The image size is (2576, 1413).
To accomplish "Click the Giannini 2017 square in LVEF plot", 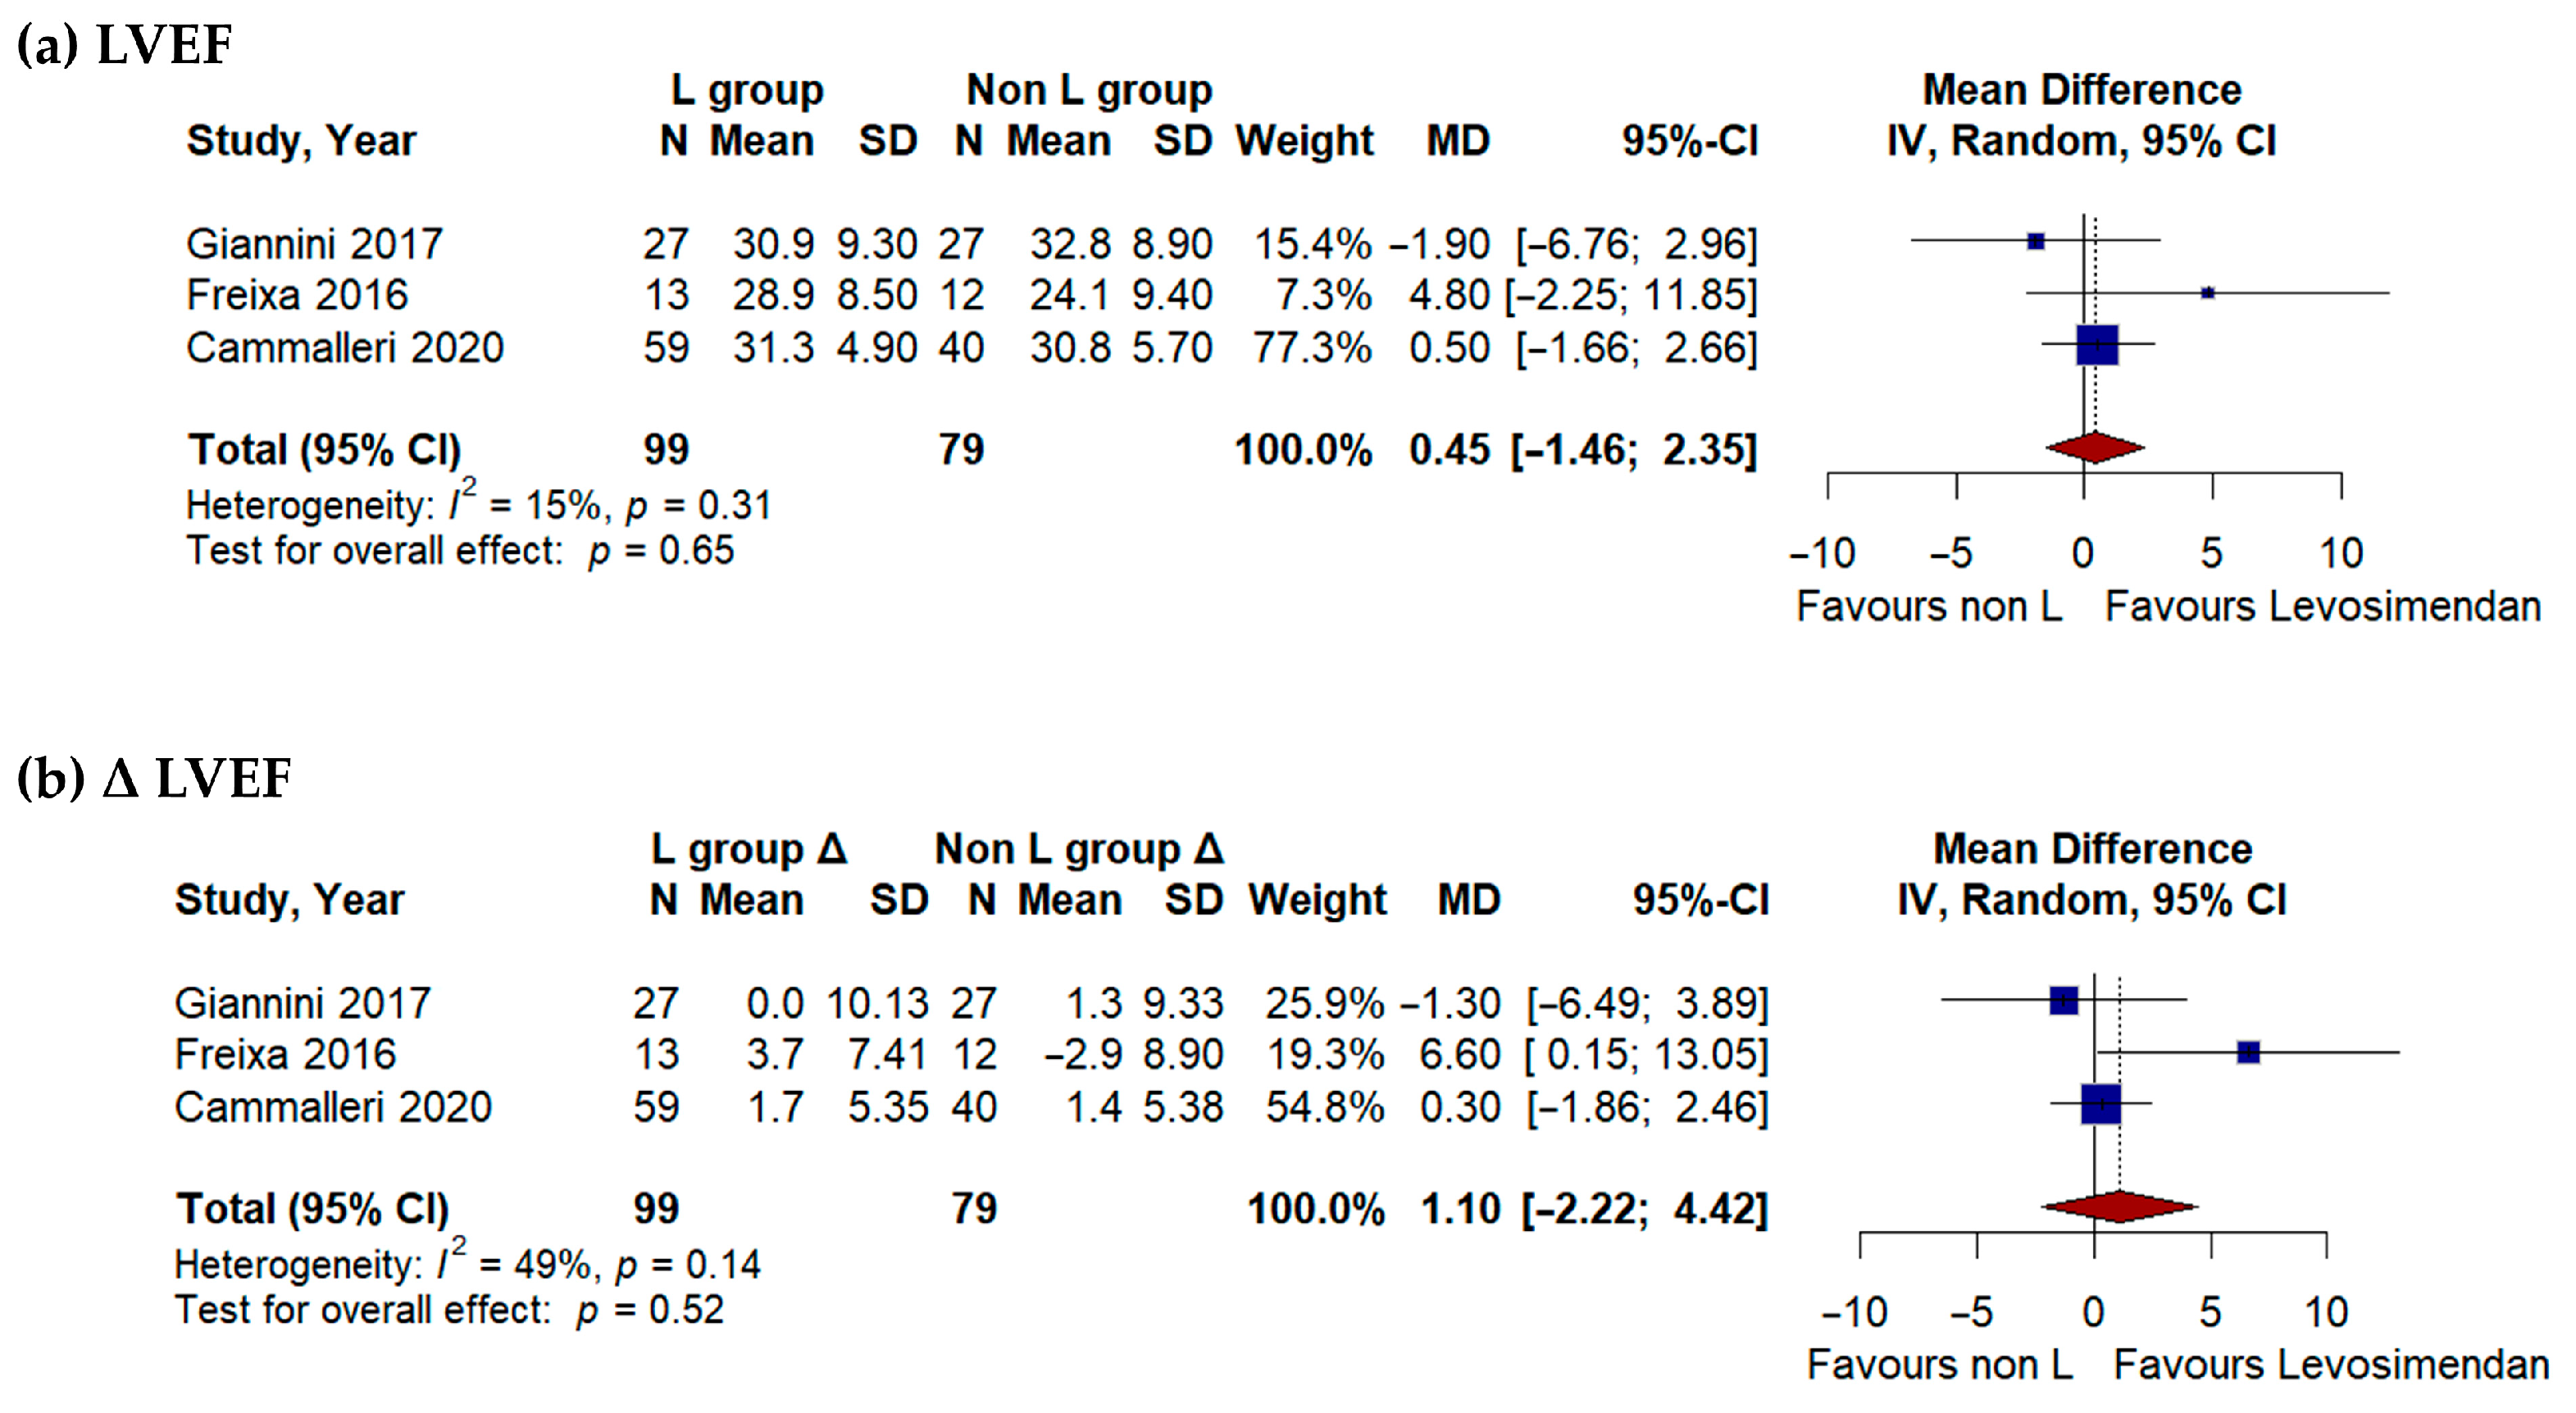I will (x=2035, y=241).
